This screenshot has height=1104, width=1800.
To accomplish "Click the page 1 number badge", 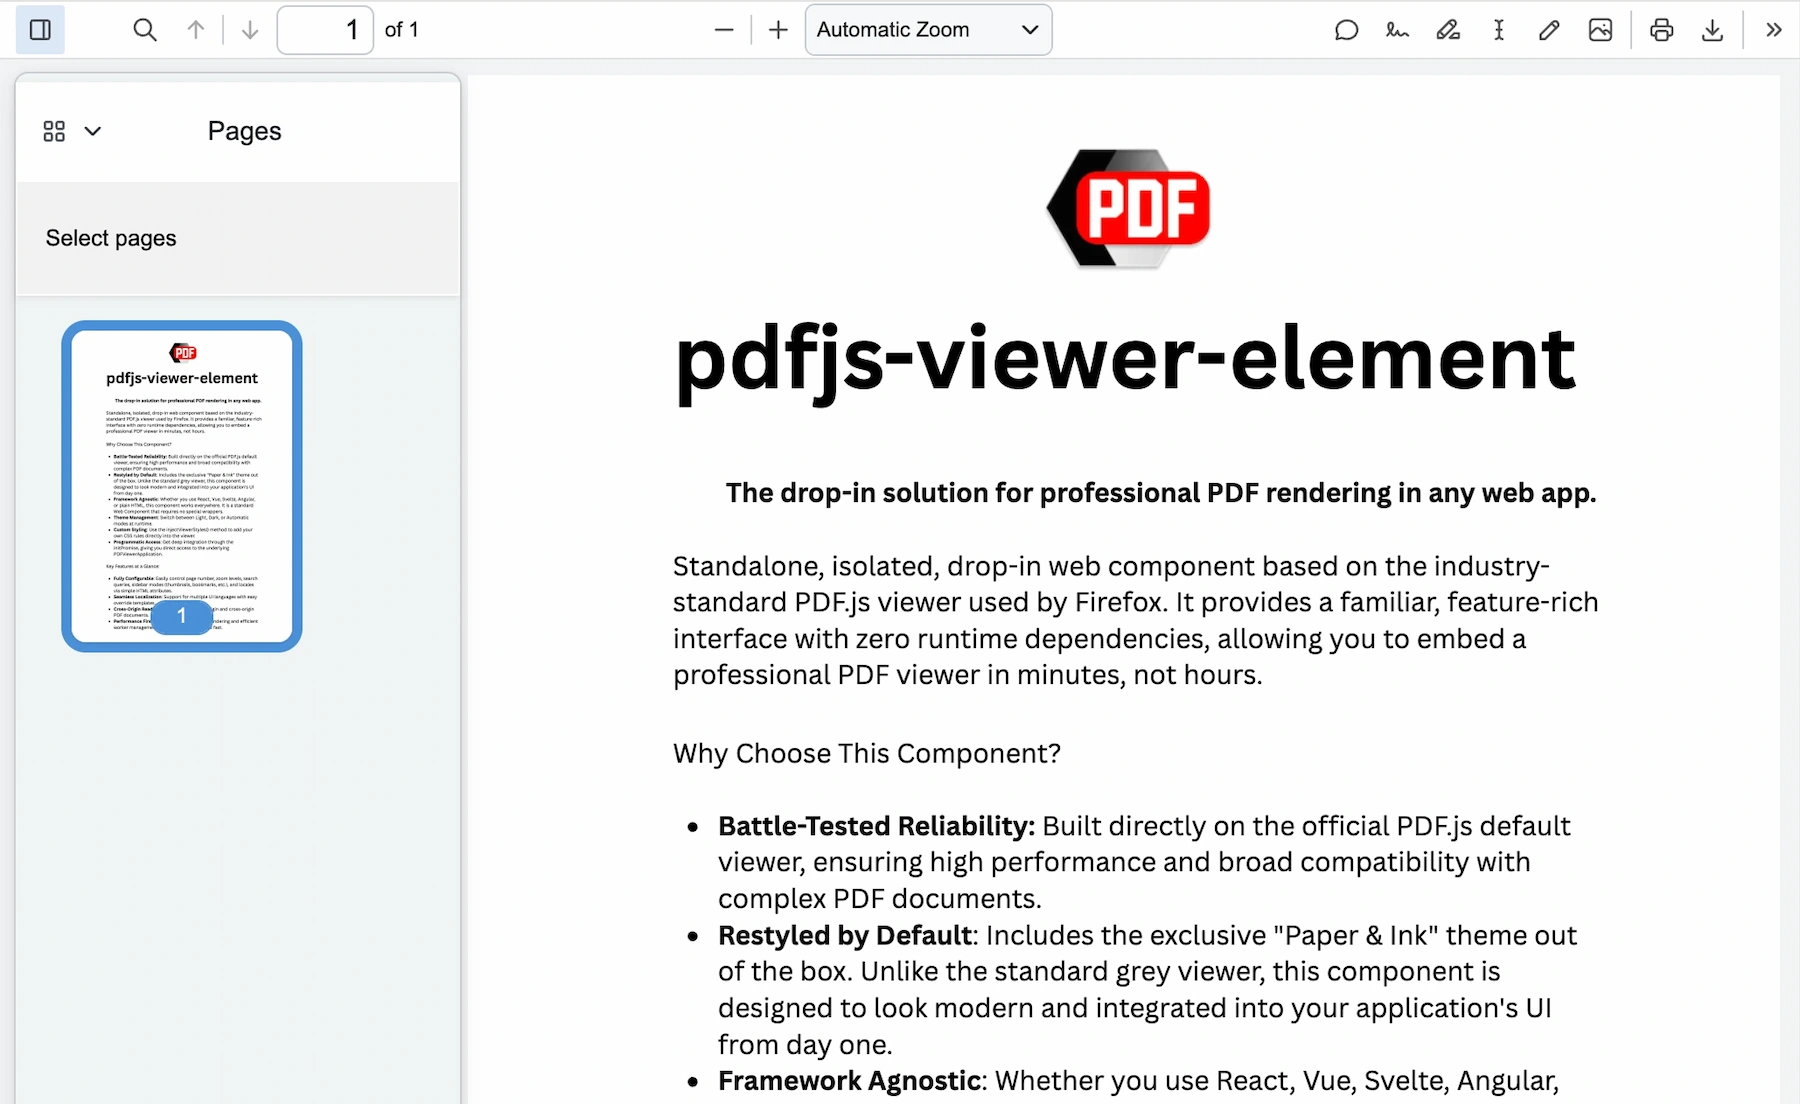I will coord(182,616).
